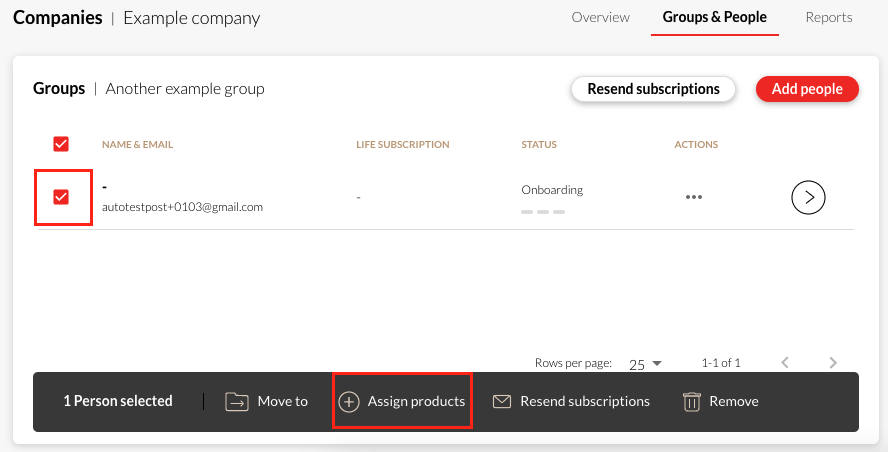Open the Reports tab
888x452 pixels.
pos(828,17)
